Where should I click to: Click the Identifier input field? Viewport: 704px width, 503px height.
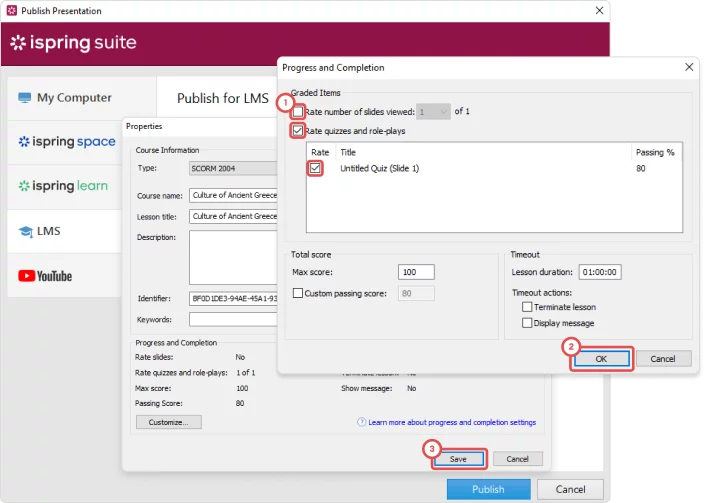233,299
